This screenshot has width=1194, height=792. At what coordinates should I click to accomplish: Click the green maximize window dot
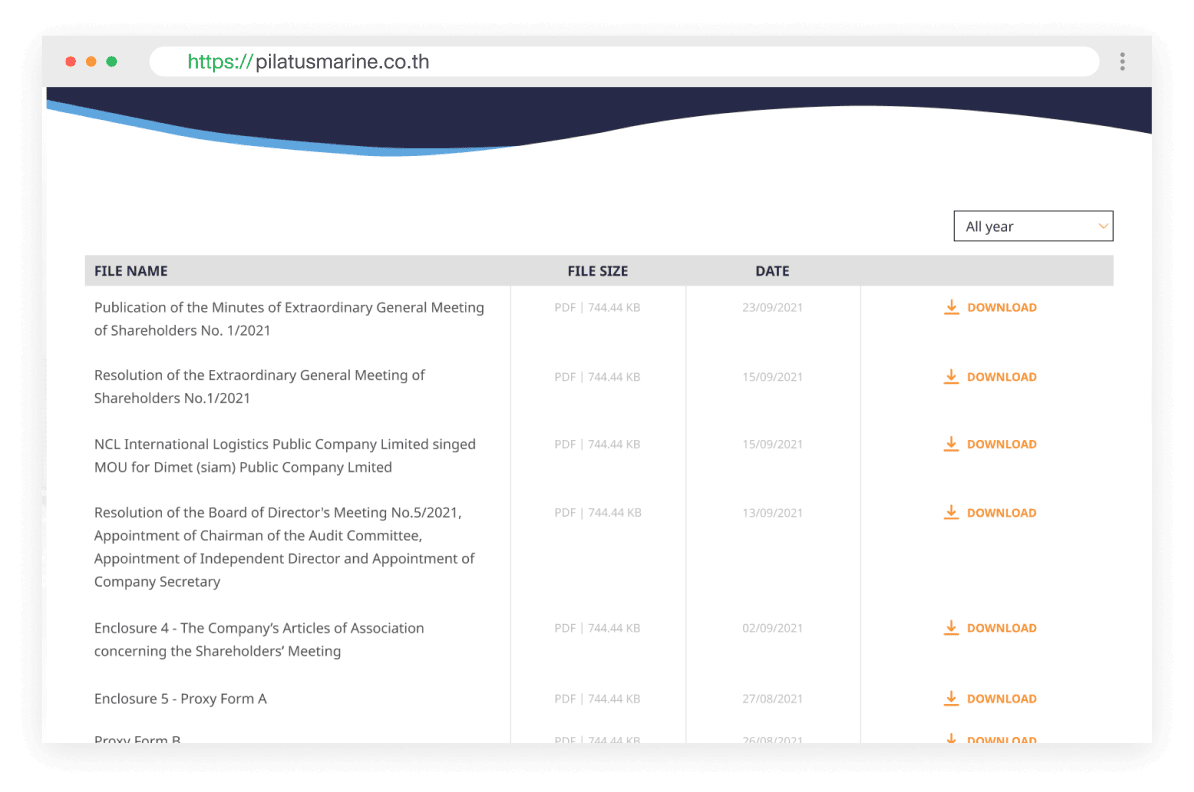pyautogui.click(x=112, y=62)
